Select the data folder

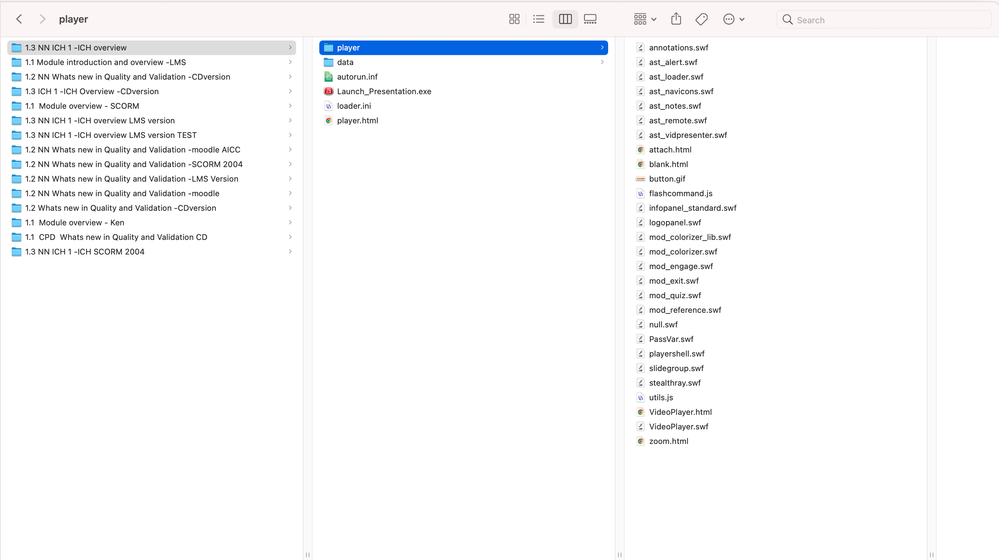[x=463, y=62]
